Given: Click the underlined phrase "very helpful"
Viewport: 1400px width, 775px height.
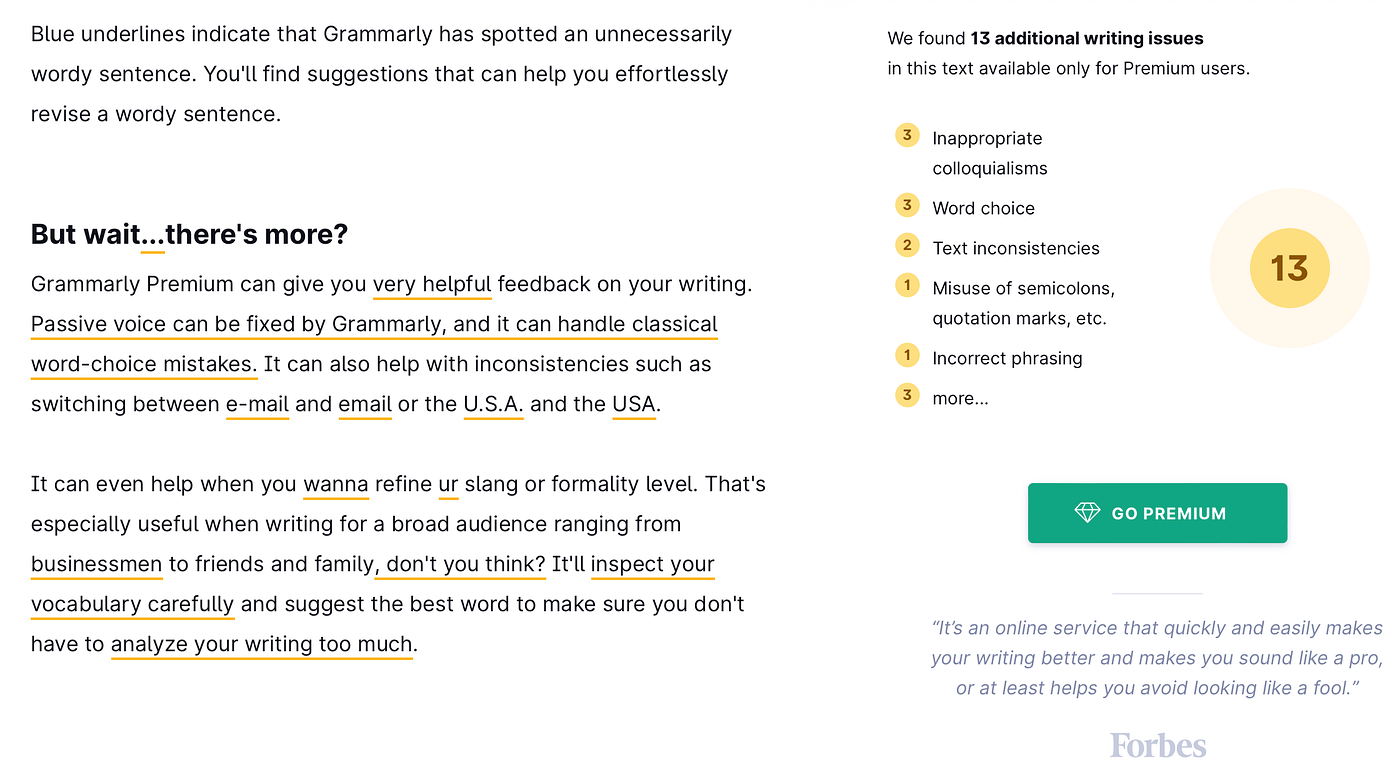Looking at the screenshot, I should [x=432, y=285].
